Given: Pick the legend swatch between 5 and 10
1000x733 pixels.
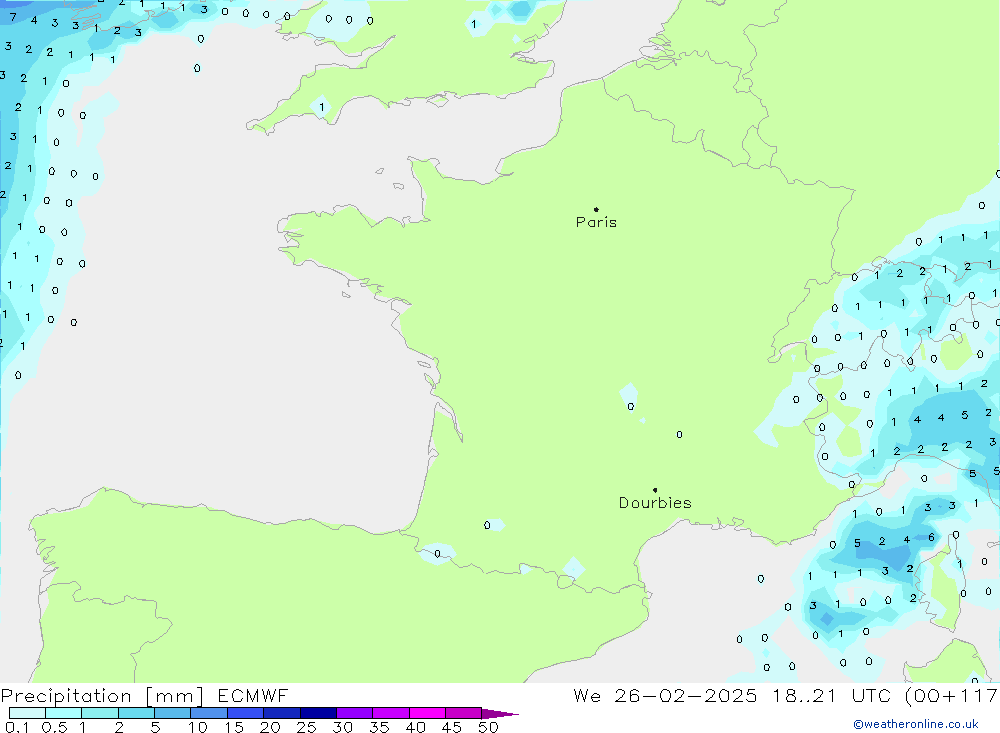Looking at the screenshot, I should click(172, 713).
